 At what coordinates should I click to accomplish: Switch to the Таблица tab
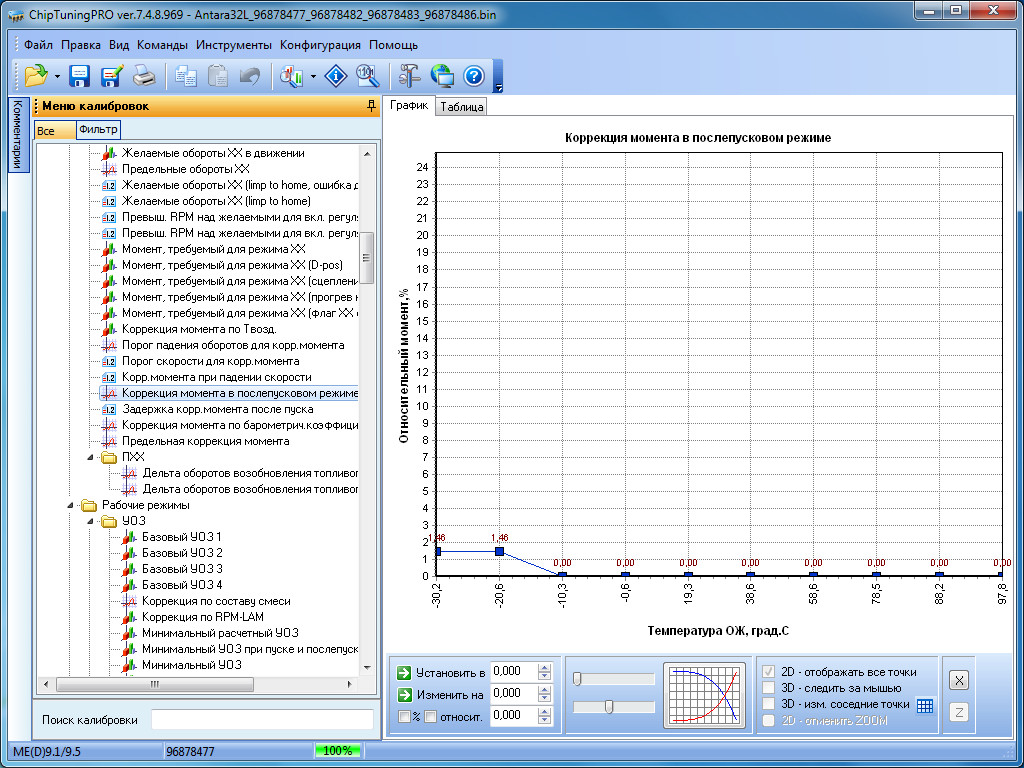tap(461, 107)
